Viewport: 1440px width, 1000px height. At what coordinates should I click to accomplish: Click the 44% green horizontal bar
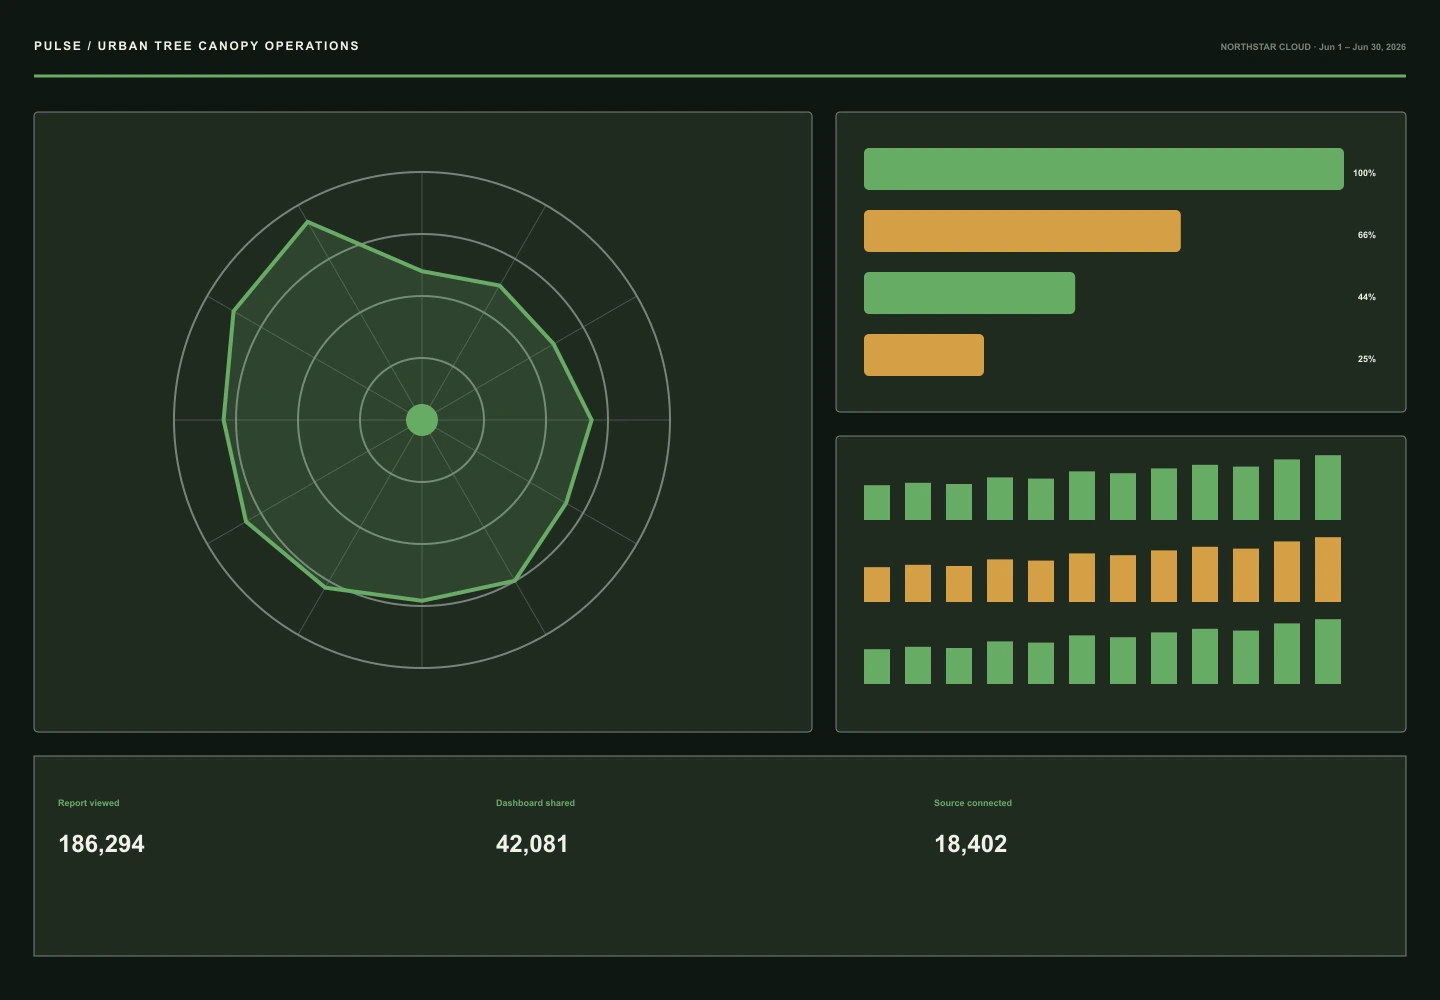pos(969,293)
